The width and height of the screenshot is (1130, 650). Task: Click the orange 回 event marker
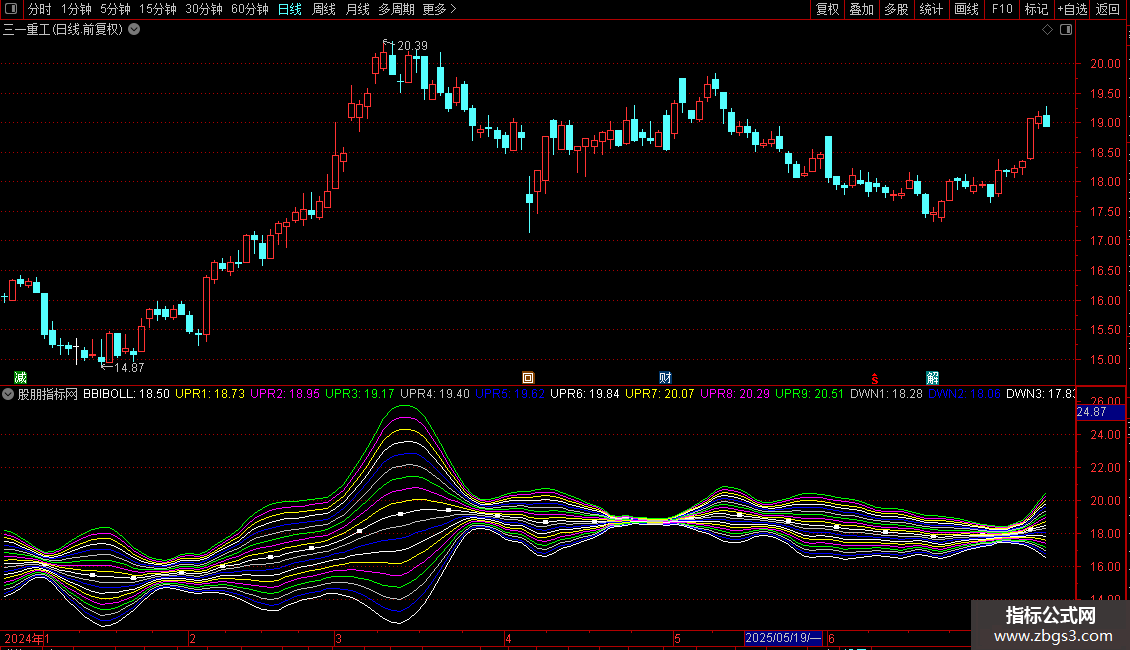(528, 378)
